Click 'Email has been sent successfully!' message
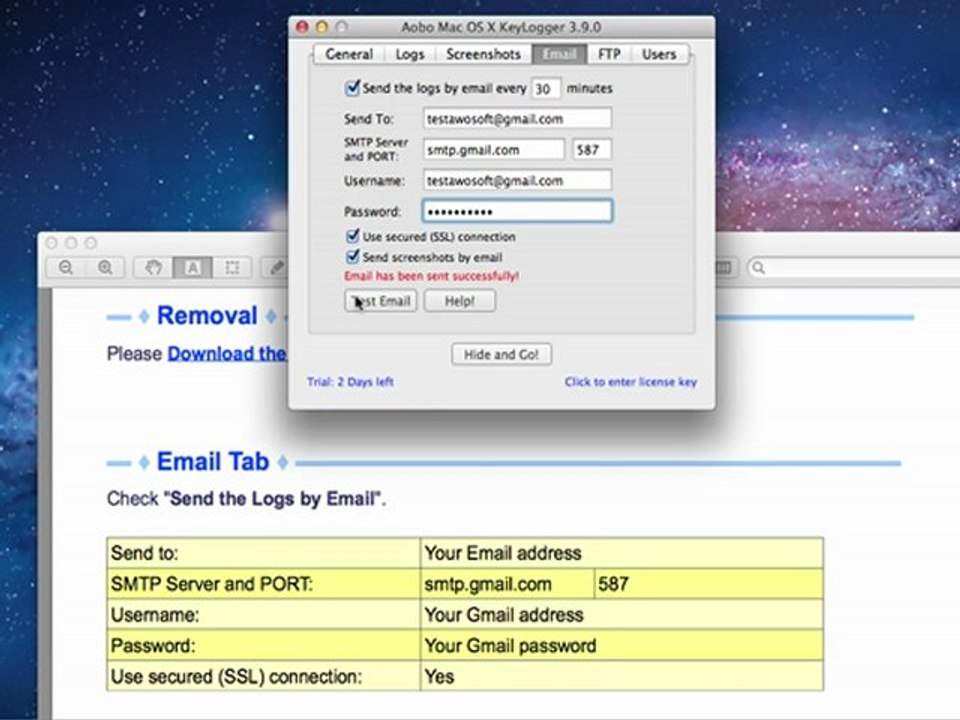 tap(432, 276)
